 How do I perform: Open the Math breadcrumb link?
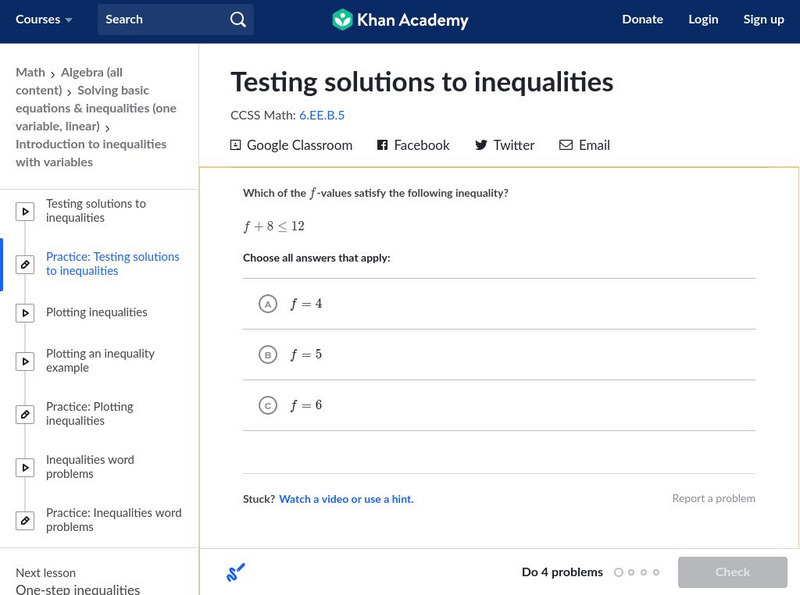click(x=30, y=73)
